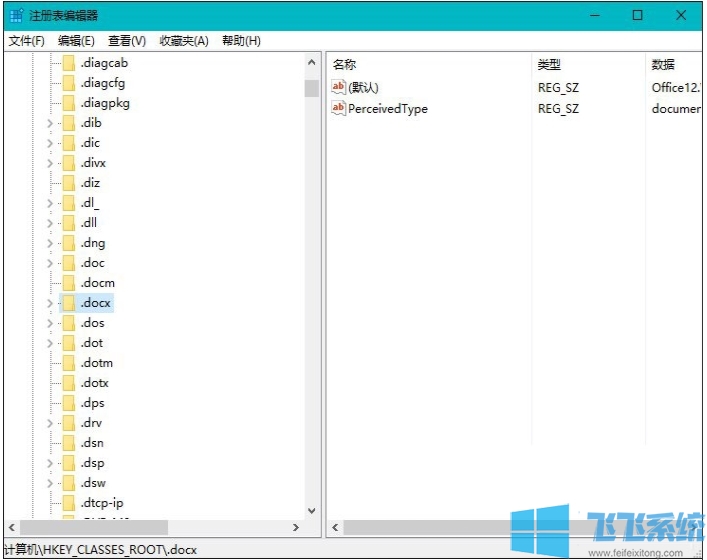Click the .dtcp-ip folder icon

(69, 503)
